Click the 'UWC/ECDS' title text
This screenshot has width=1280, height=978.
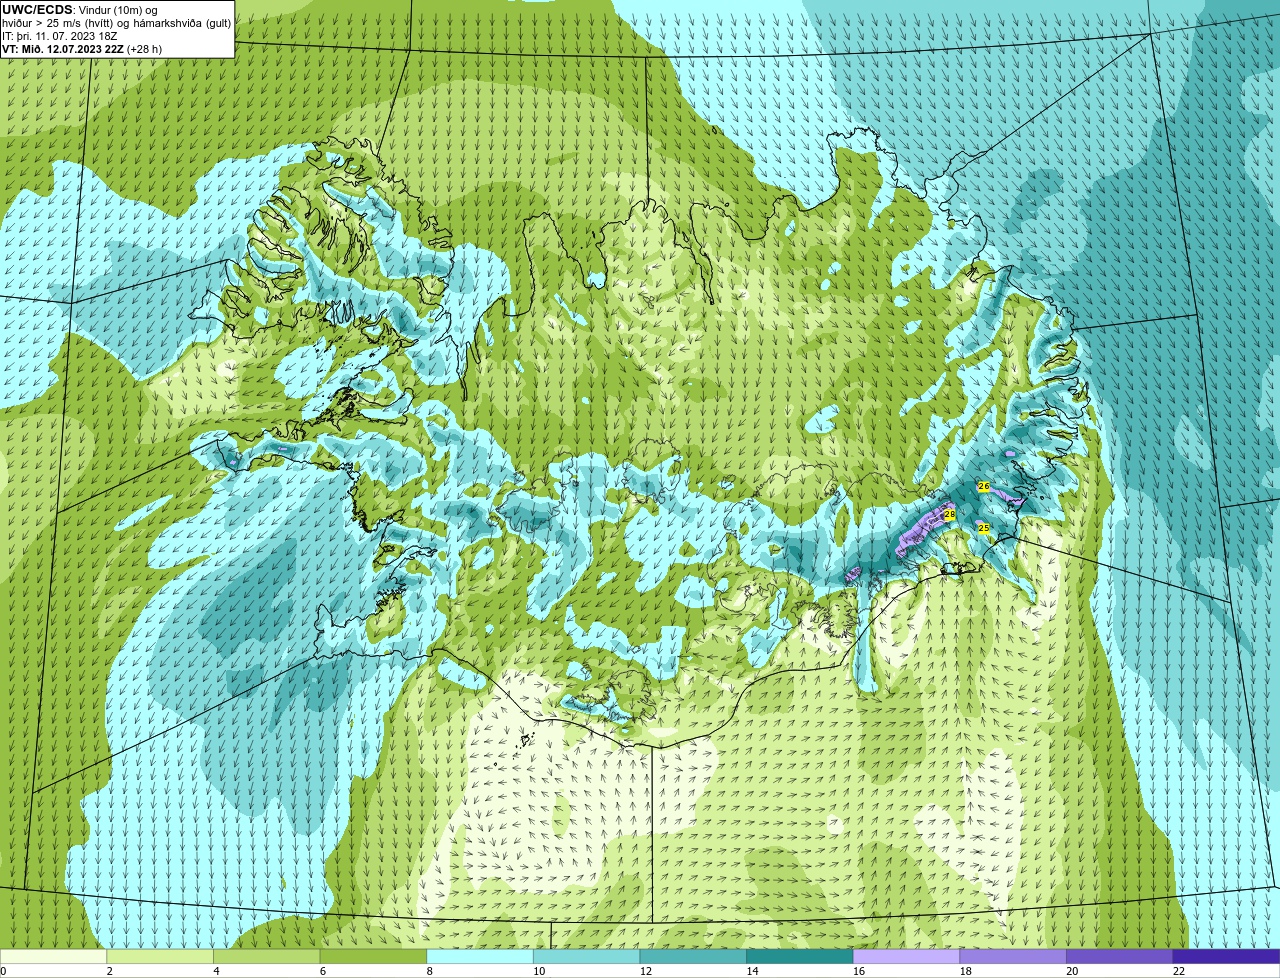37,10
